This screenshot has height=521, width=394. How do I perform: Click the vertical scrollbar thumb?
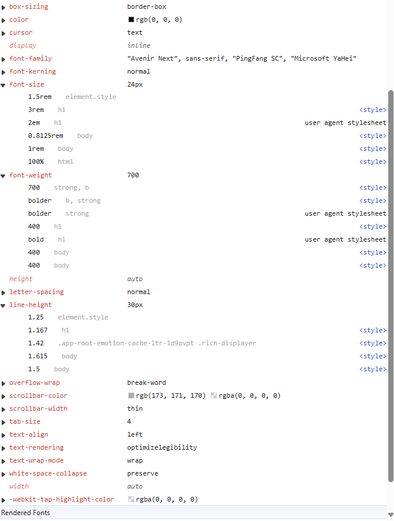click(391, 286)
